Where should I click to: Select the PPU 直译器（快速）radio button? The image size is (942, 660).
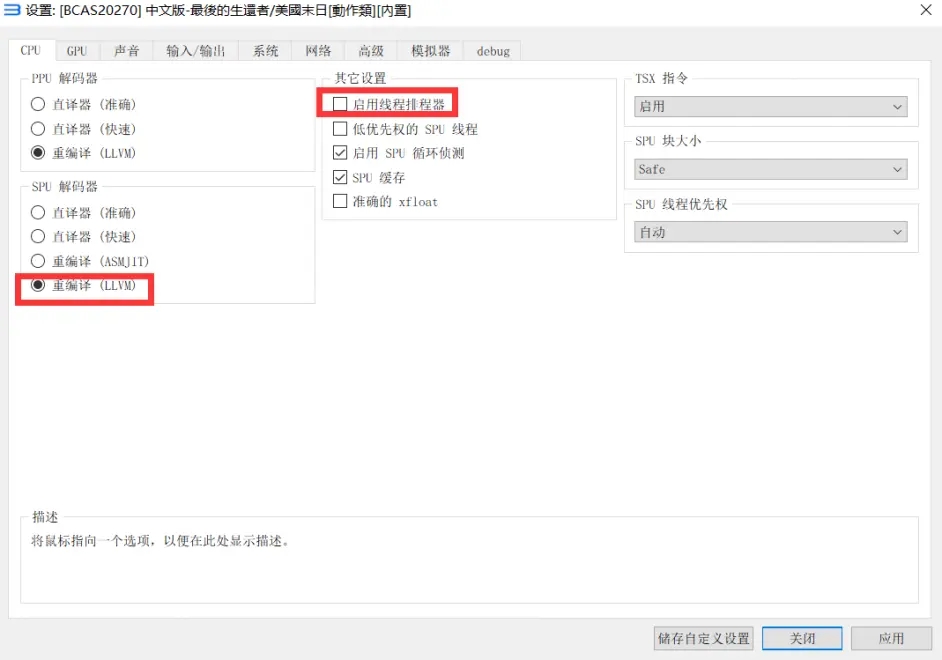click(x=36, y=128)
